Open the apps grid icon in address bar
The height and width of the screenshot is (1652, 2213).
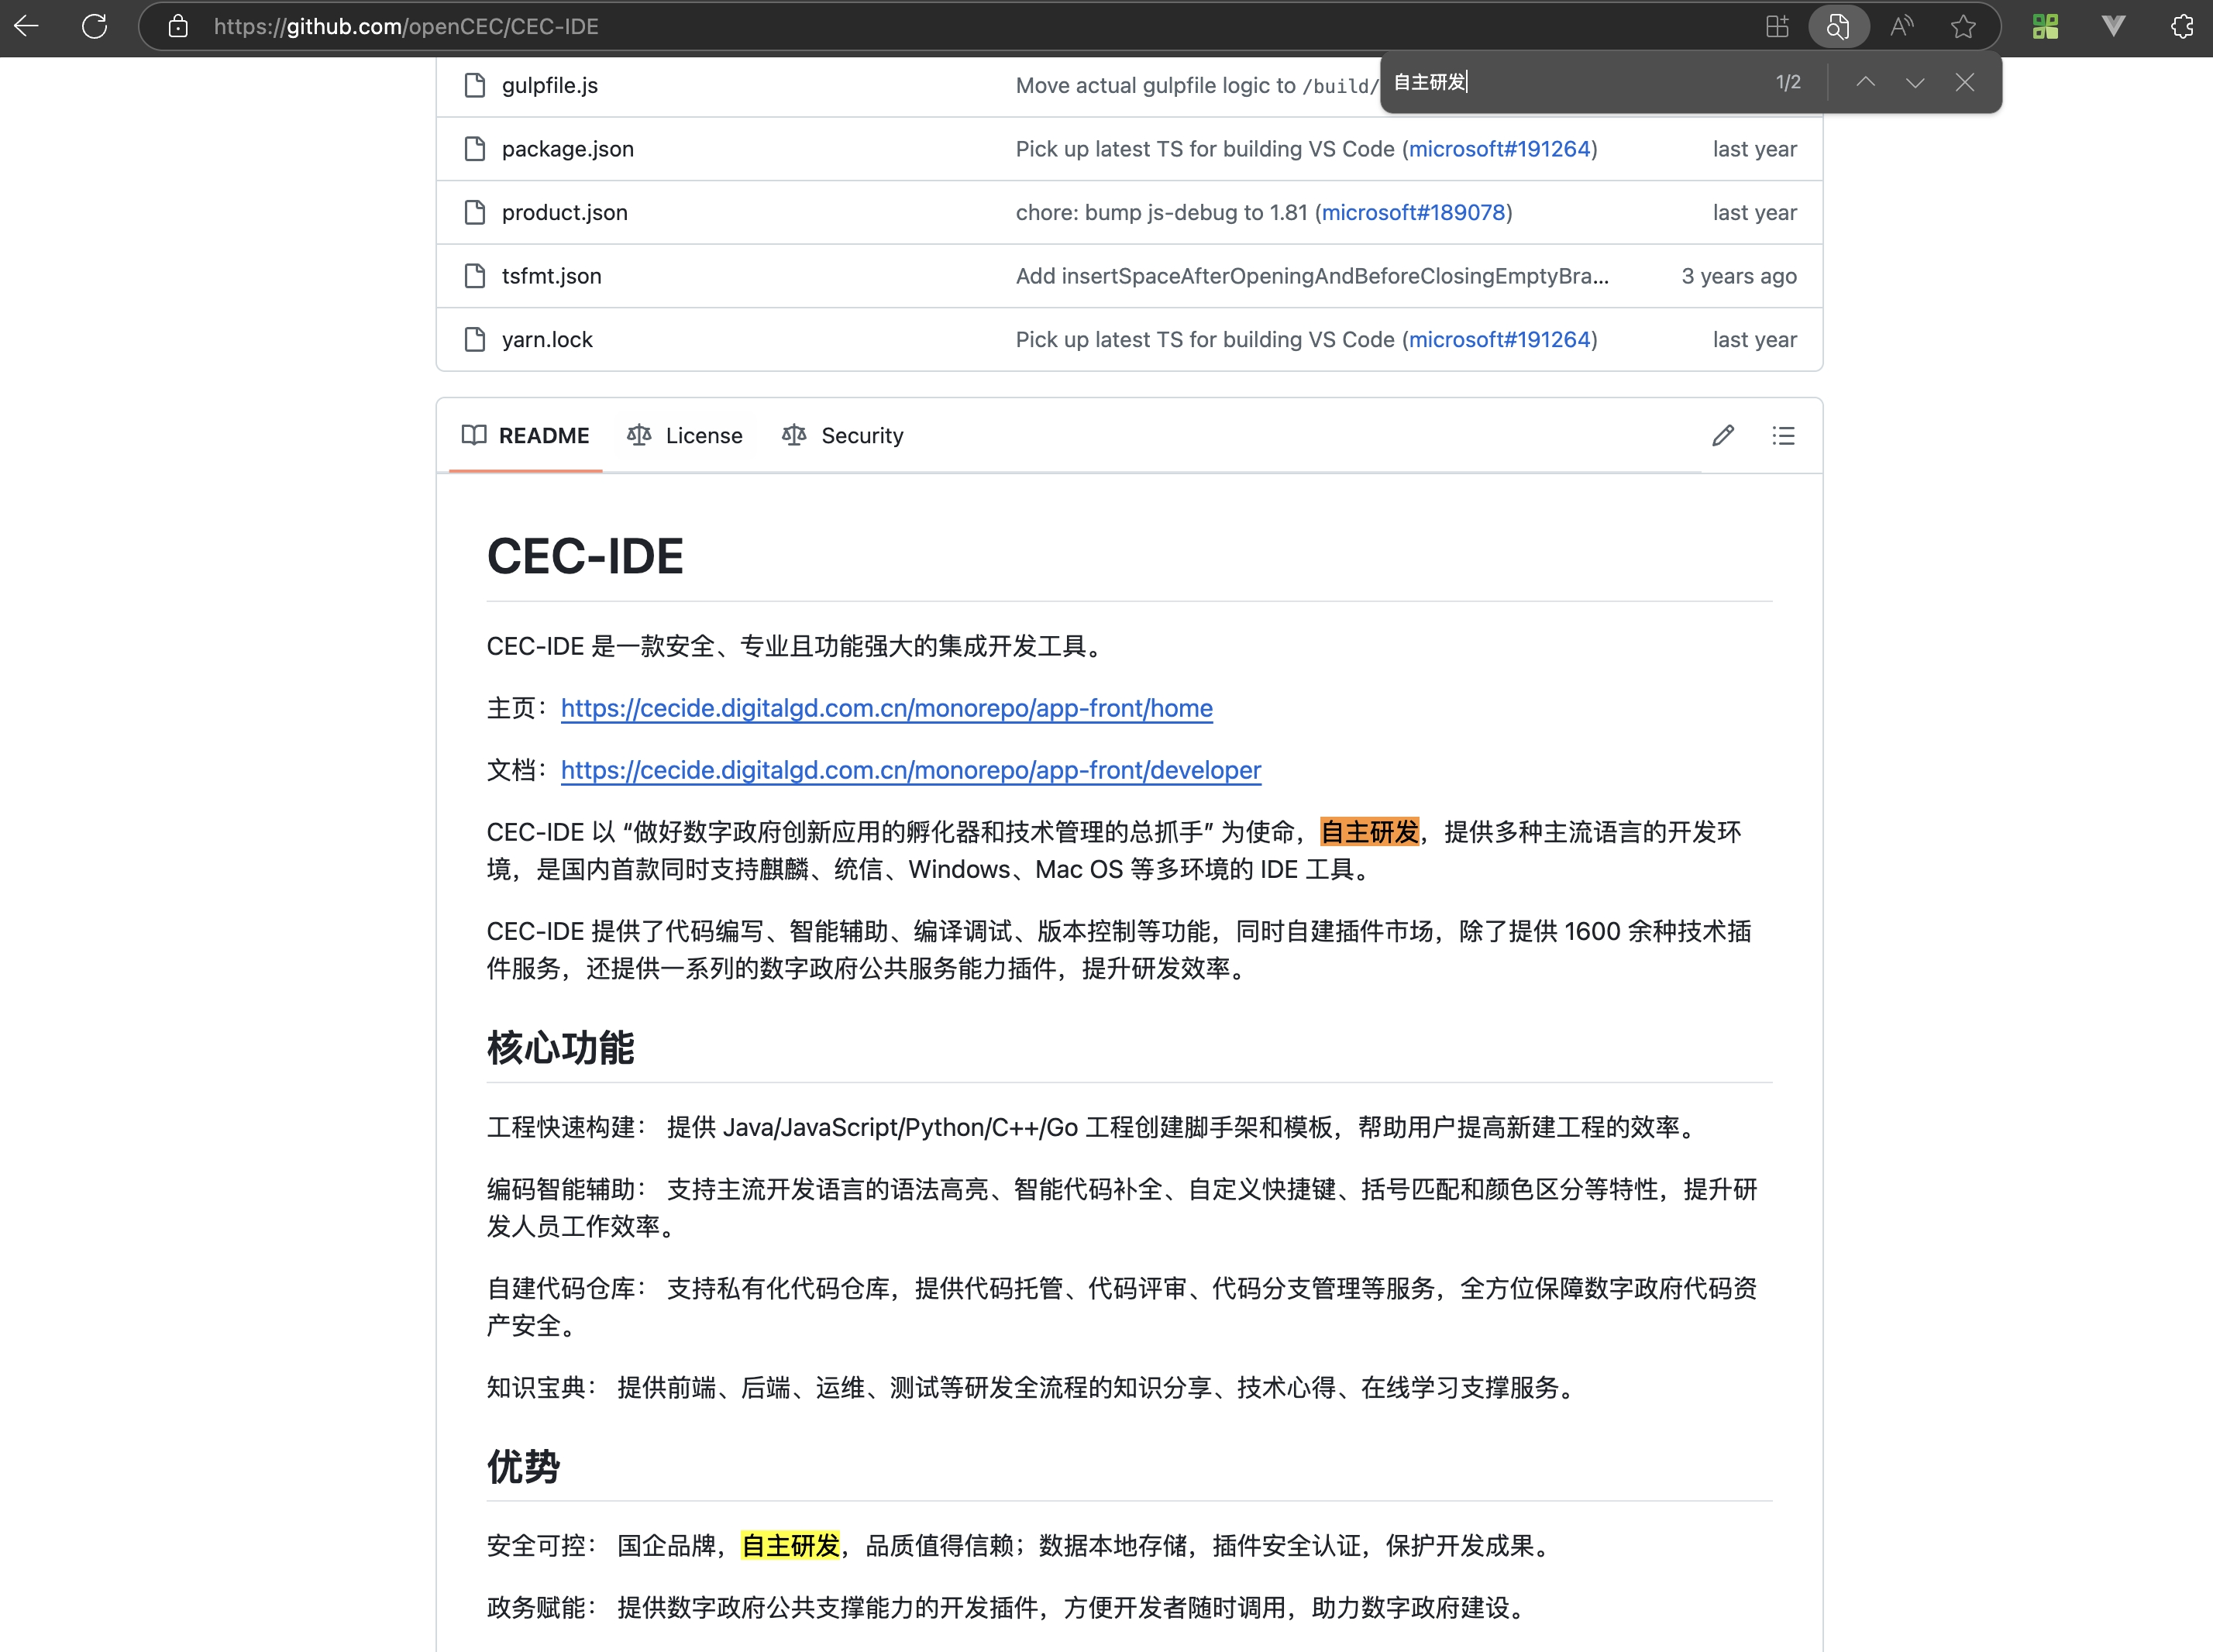click(x=1777, y=26)
